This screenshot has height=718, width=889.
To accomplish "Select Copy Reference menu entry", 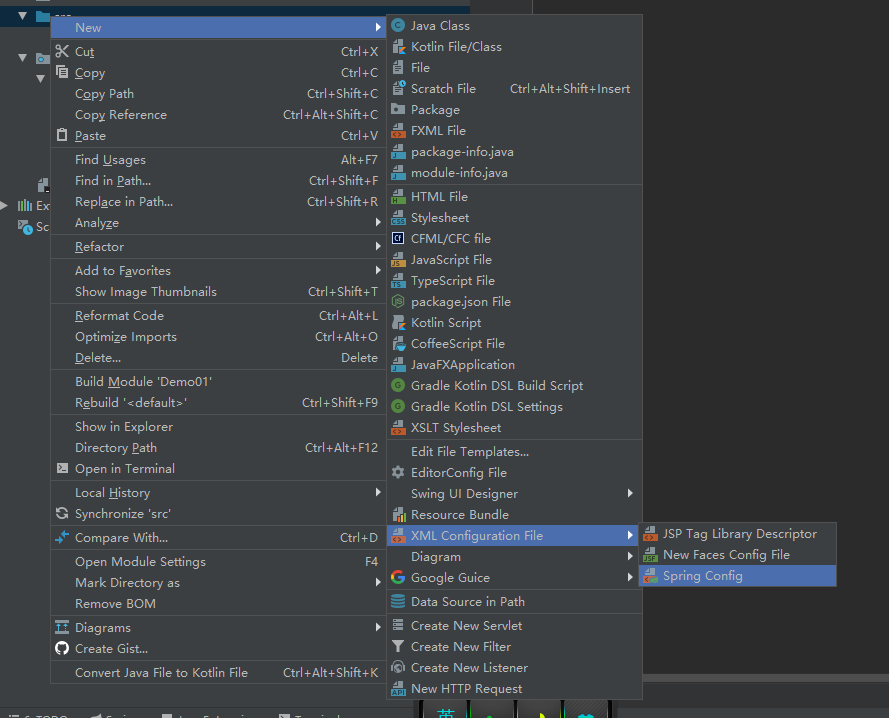I will point(218,115).
